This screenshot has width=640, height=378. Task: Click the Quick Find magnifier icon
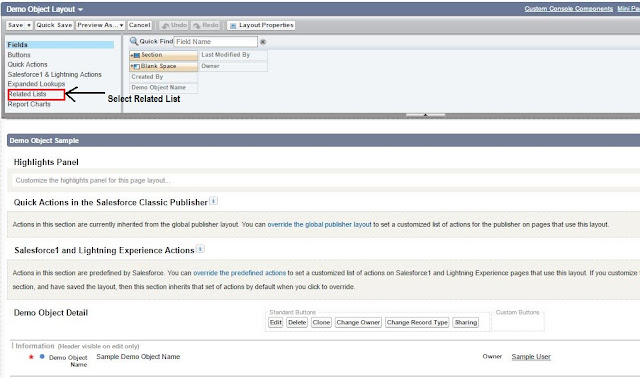[x=133, y=41]
